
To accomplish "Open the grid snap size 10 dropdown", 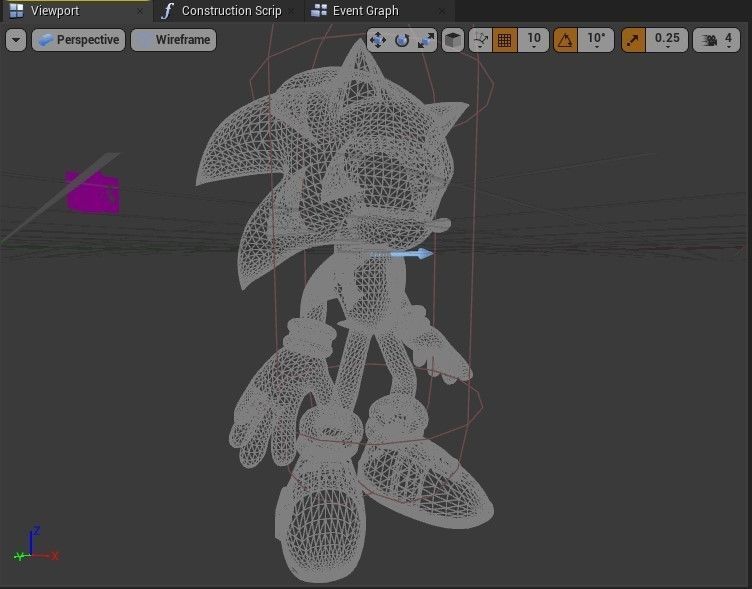I will (x=533, y=40).
